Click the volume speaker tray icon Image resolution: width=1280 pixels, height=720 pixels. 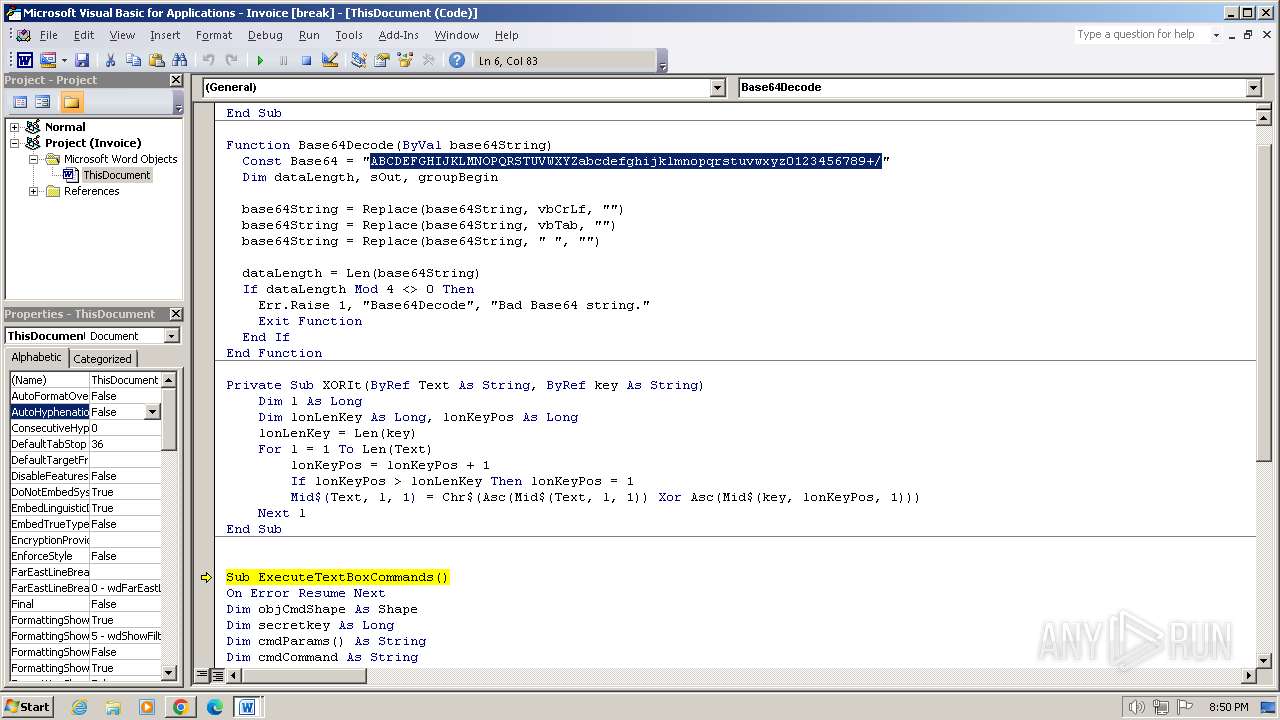pos(1136,707)
